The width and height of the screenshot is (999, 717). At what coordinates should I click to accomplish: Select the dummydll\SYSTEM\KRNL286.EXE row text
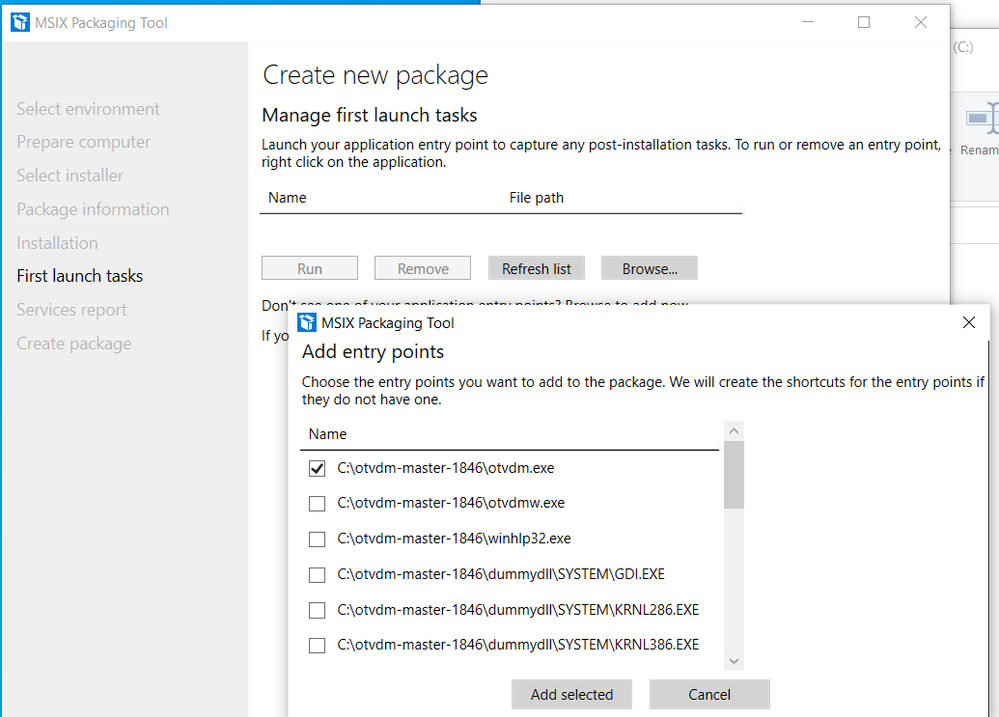(518, 610)
